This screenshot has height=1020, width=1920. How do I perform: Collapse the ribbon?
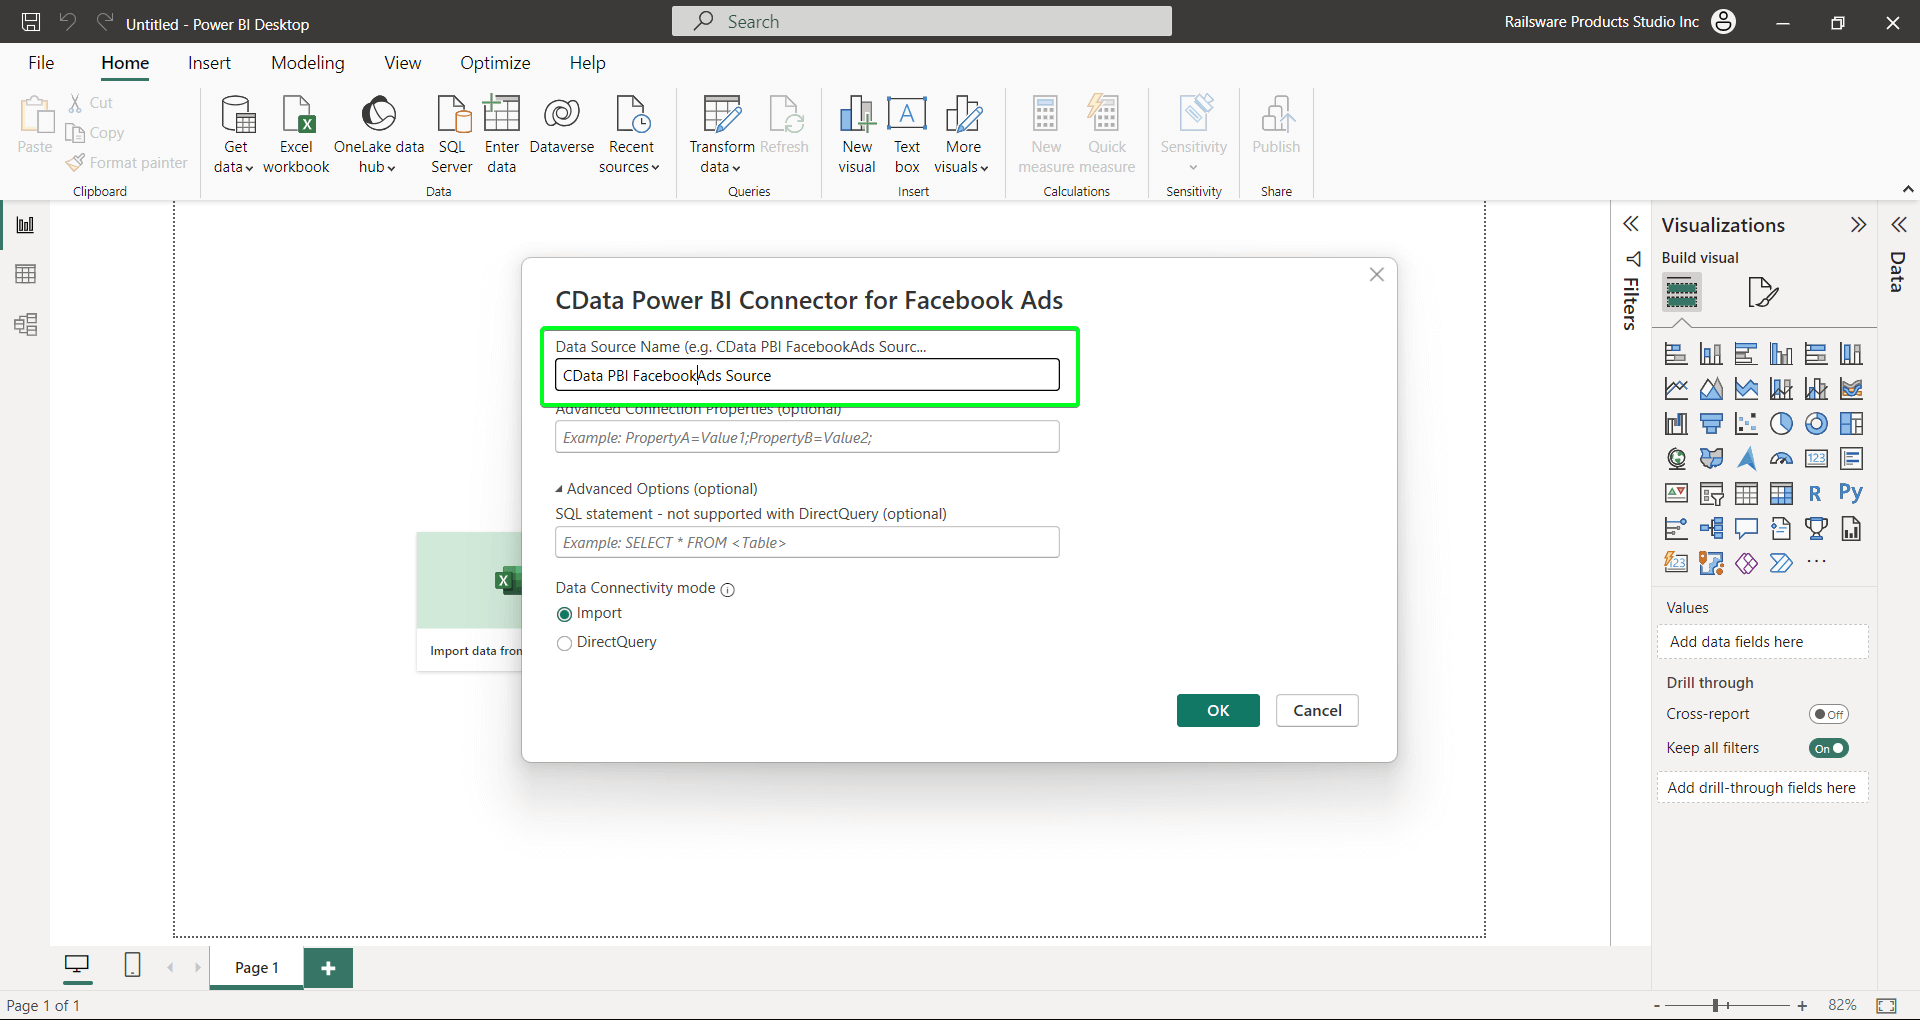click(x=1907, y=189)
